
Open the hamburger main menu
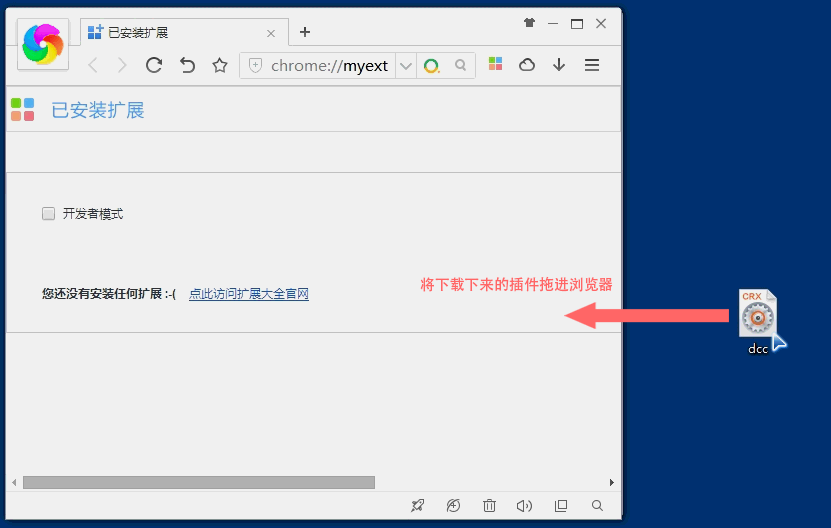point(592,65)
